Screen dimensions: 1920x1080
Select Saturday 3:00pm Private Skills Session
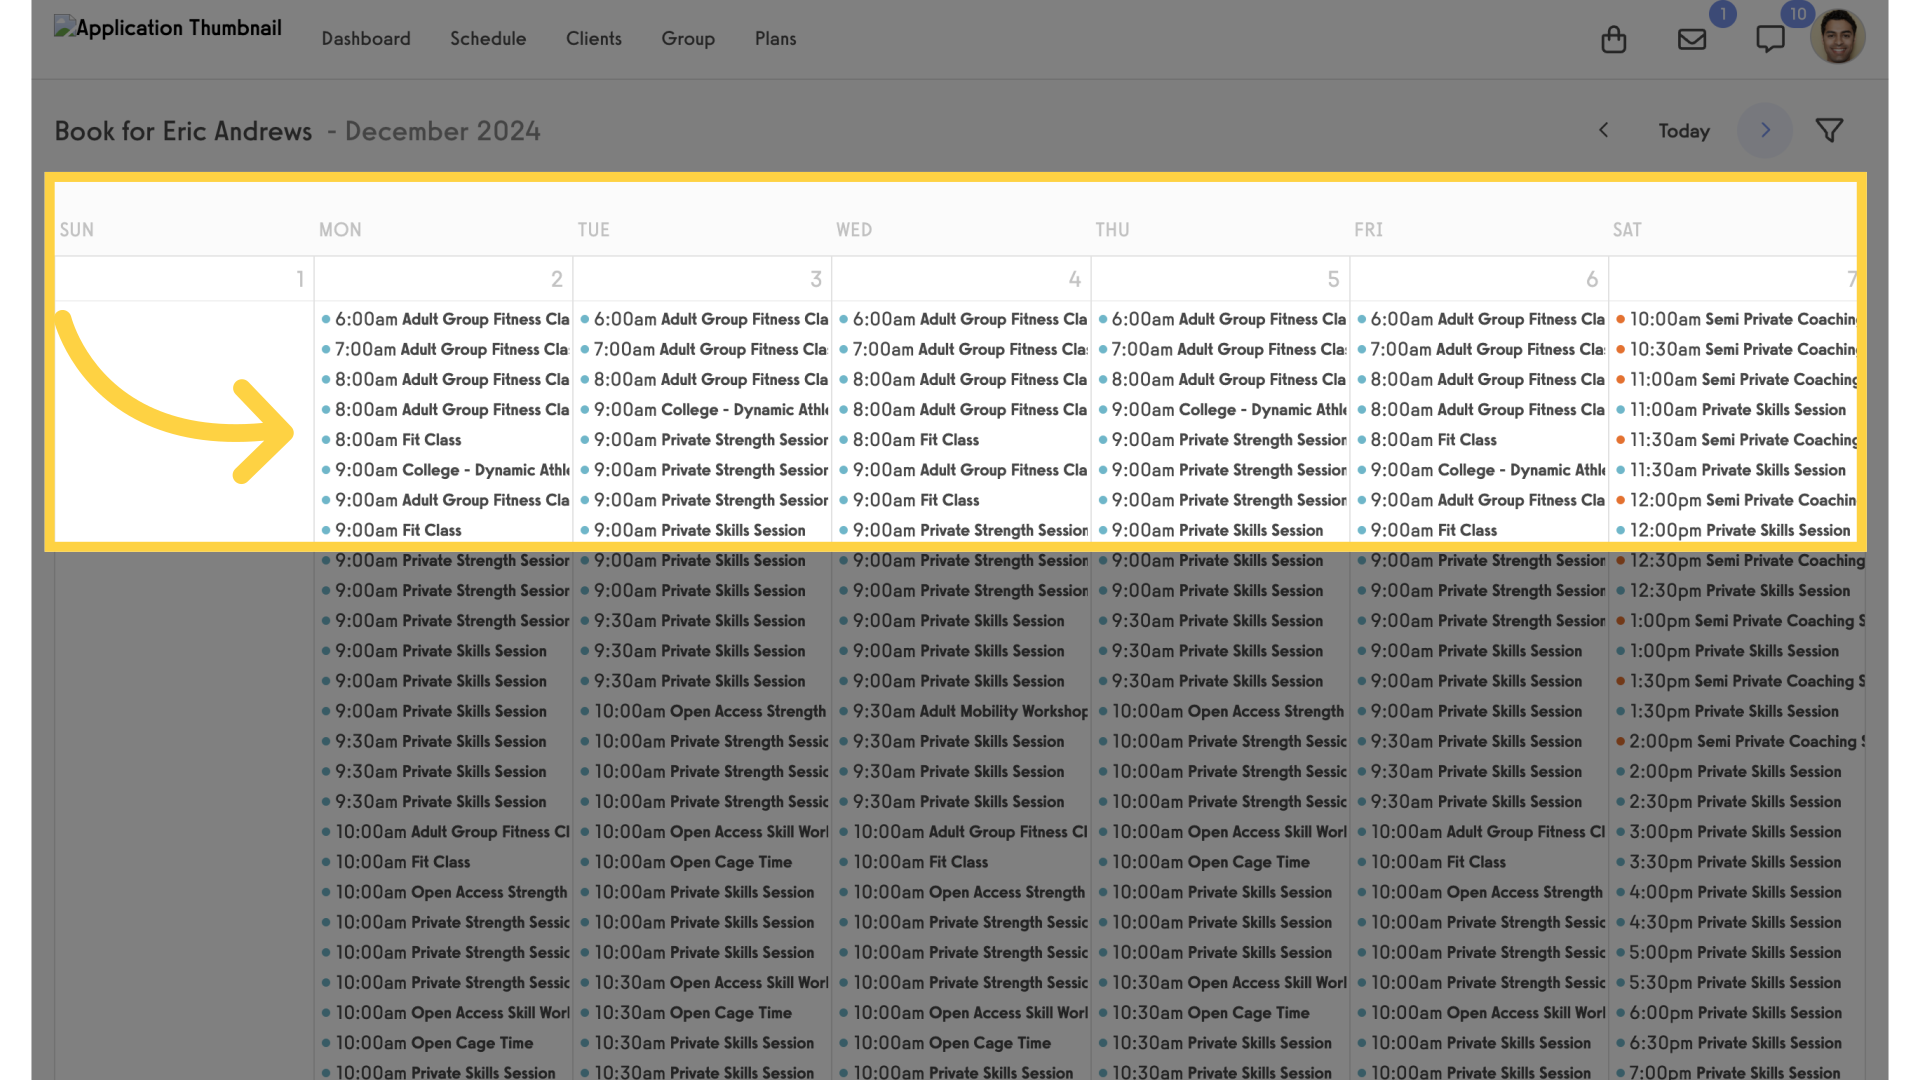pyautogui.click(x=1729, y=832)
